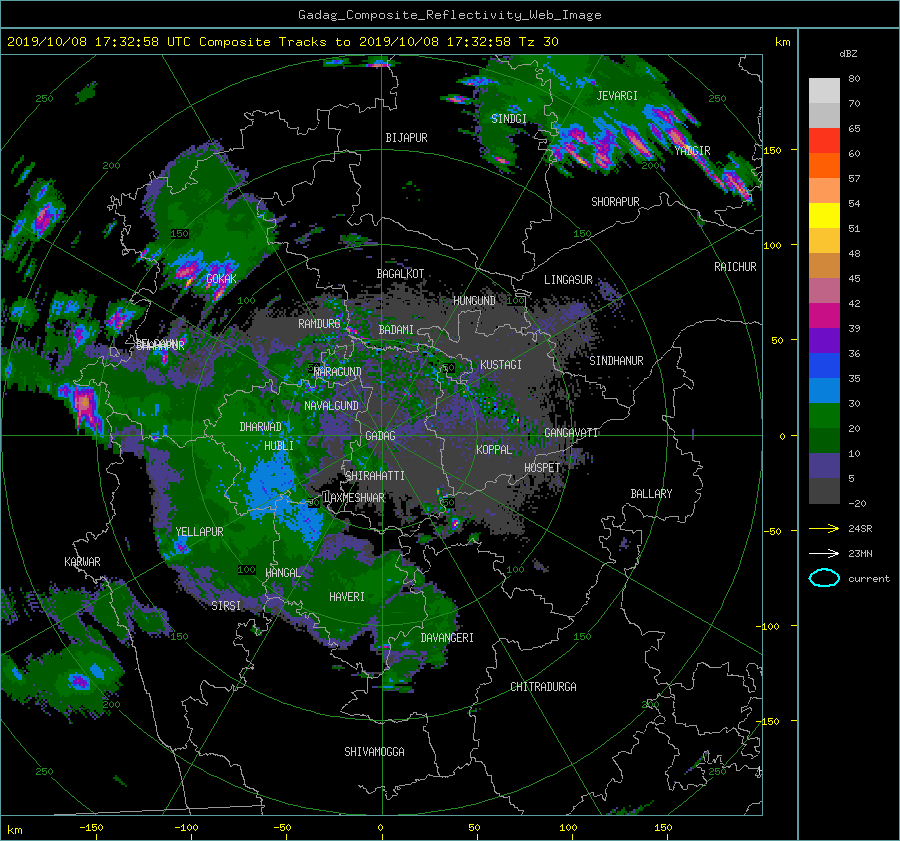This screenshot has width=900, height=841.
Task: Click the GOKAK city label
Action: pos(221,279)
